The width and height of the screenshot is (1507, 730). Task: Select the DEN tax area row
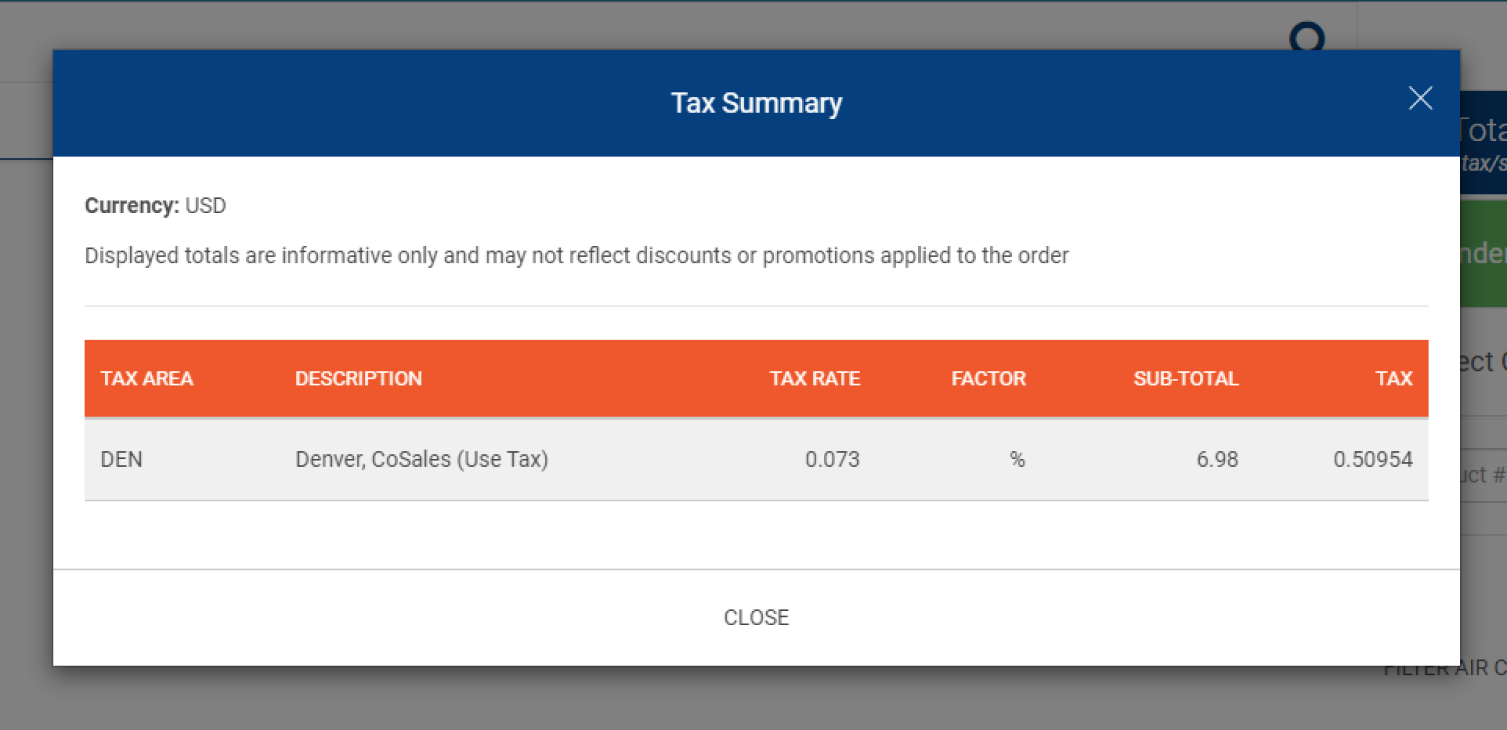(121, 459)
